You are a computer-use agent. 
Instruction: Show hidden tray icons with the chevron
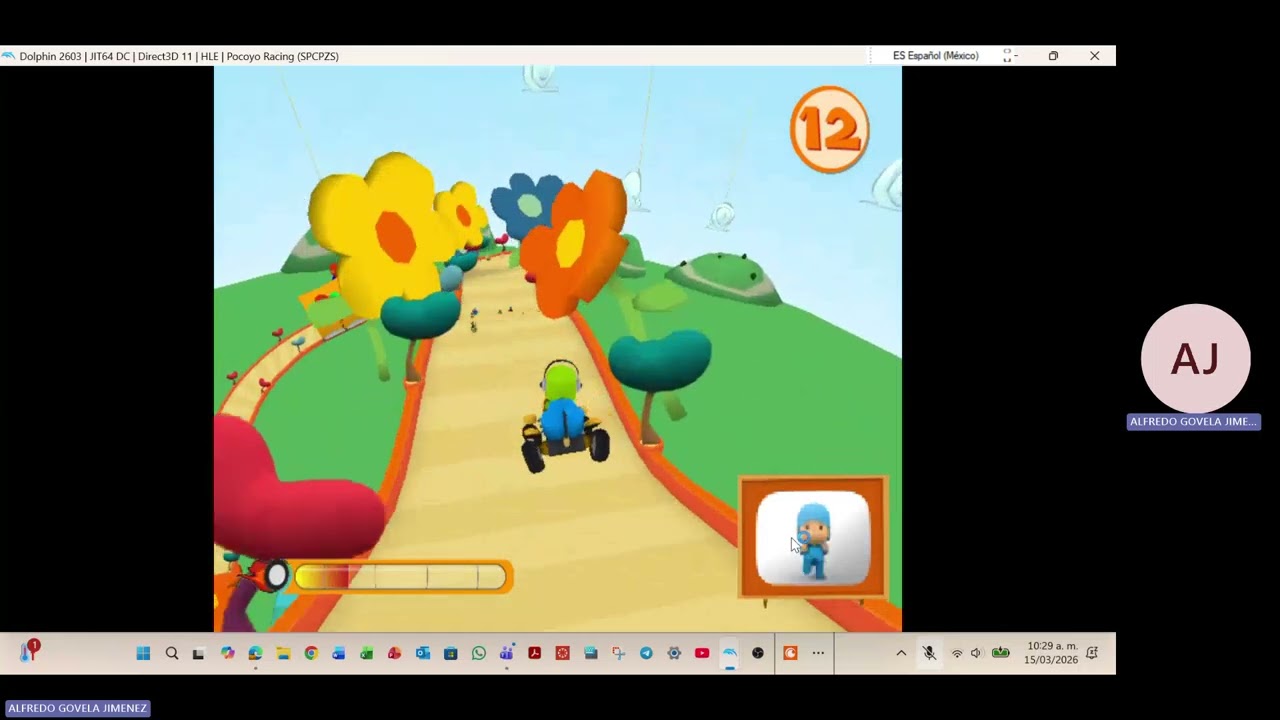[x=901, y=653]
